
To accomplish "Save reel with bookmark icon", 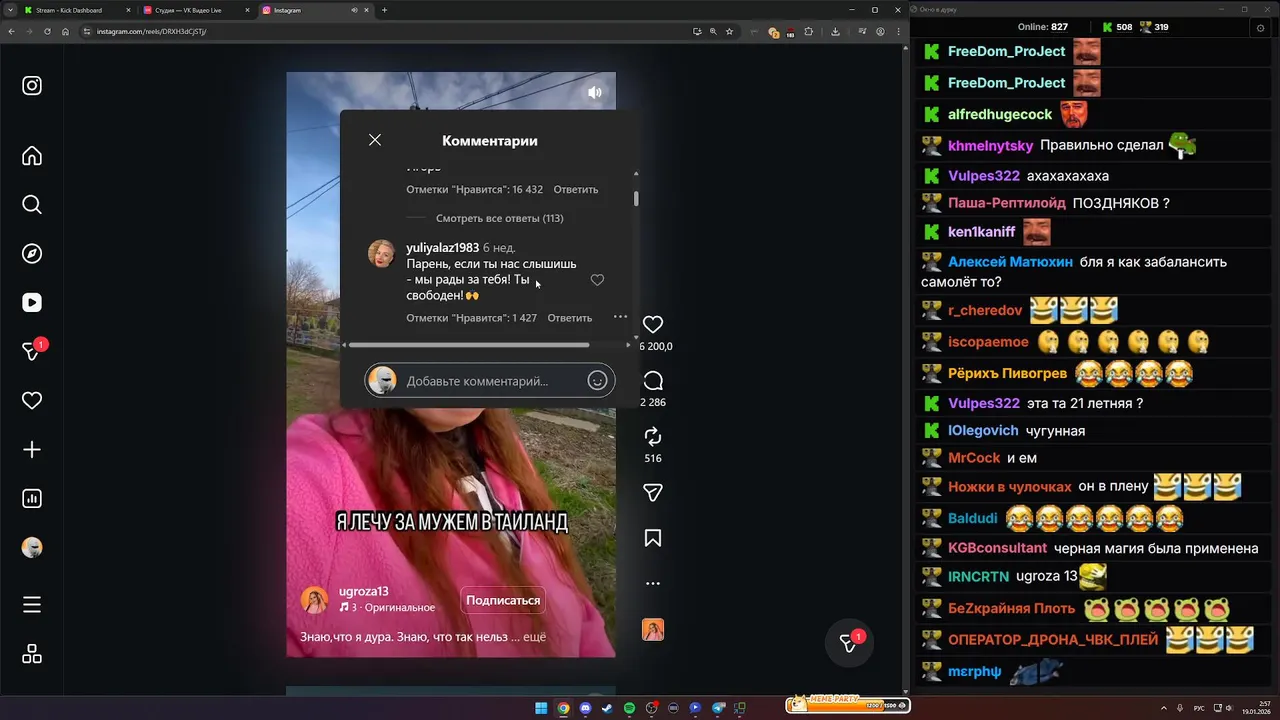I will [x=653, y=538].
